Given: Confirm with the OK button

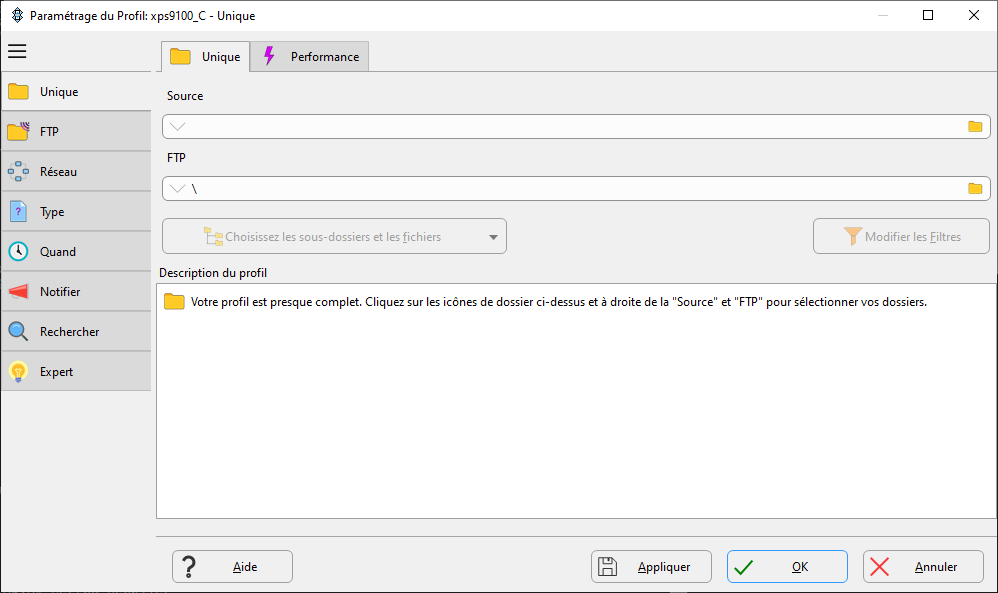Looking at the screenshot, I should tap(787, 566).
